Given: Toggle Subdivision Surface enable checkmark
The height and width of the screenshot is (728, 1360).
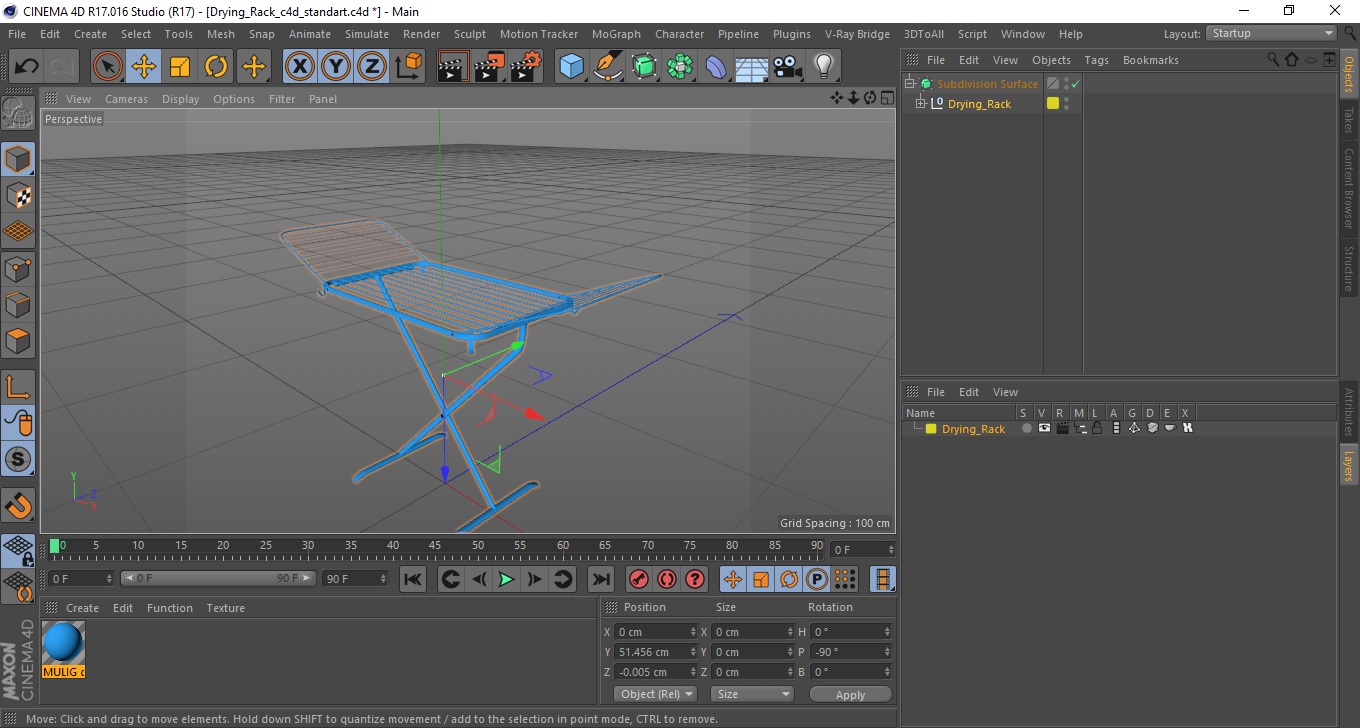Looking at the screenshot, I should pyautogui.click(x=1076, y=84).
